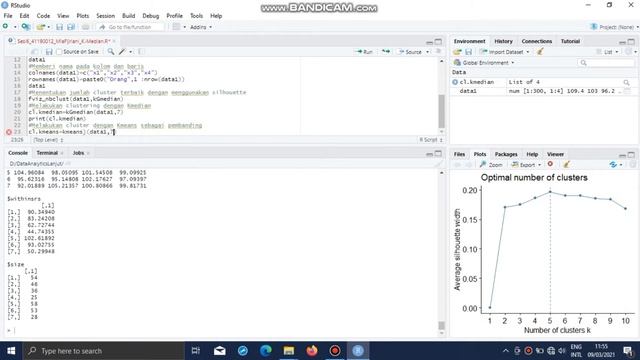Open the File menu
The width and height of the screenshot is (640, 360).
click(8, 16)
